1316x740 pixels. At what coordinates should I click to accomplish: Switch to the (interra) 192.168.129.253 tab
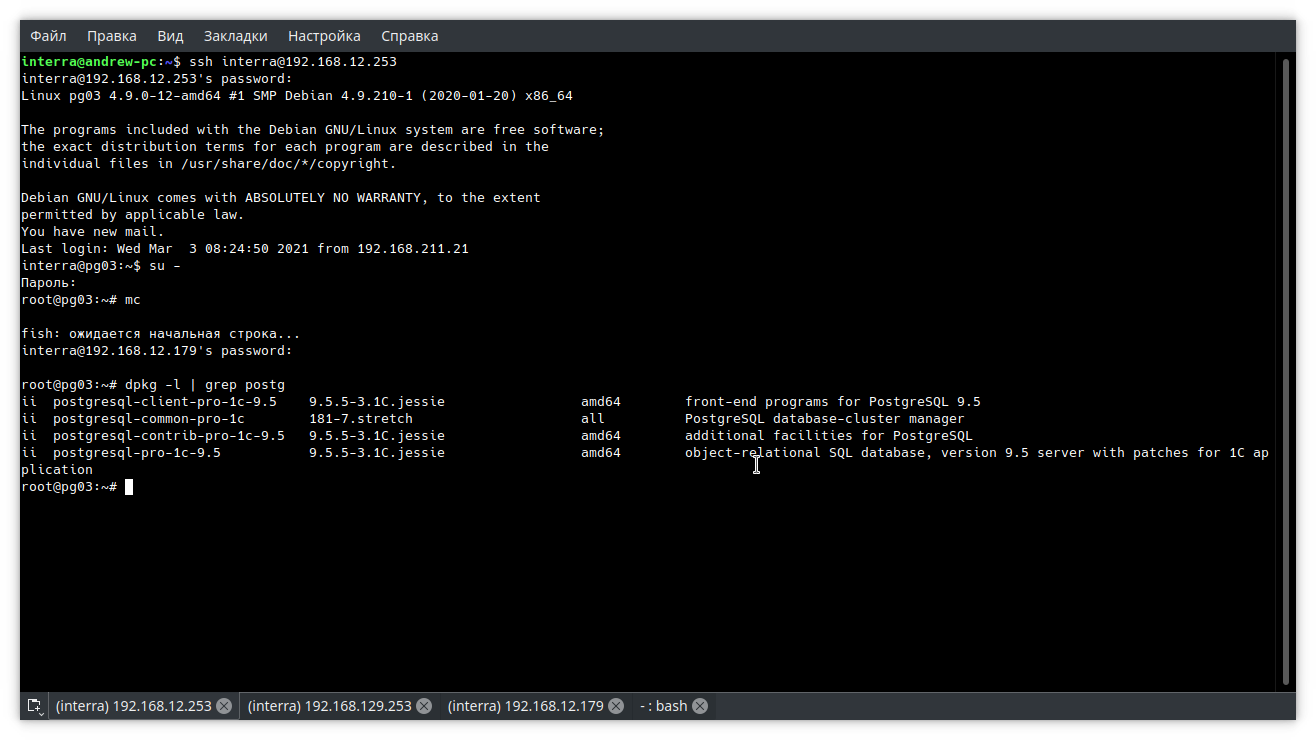point(330,706)
